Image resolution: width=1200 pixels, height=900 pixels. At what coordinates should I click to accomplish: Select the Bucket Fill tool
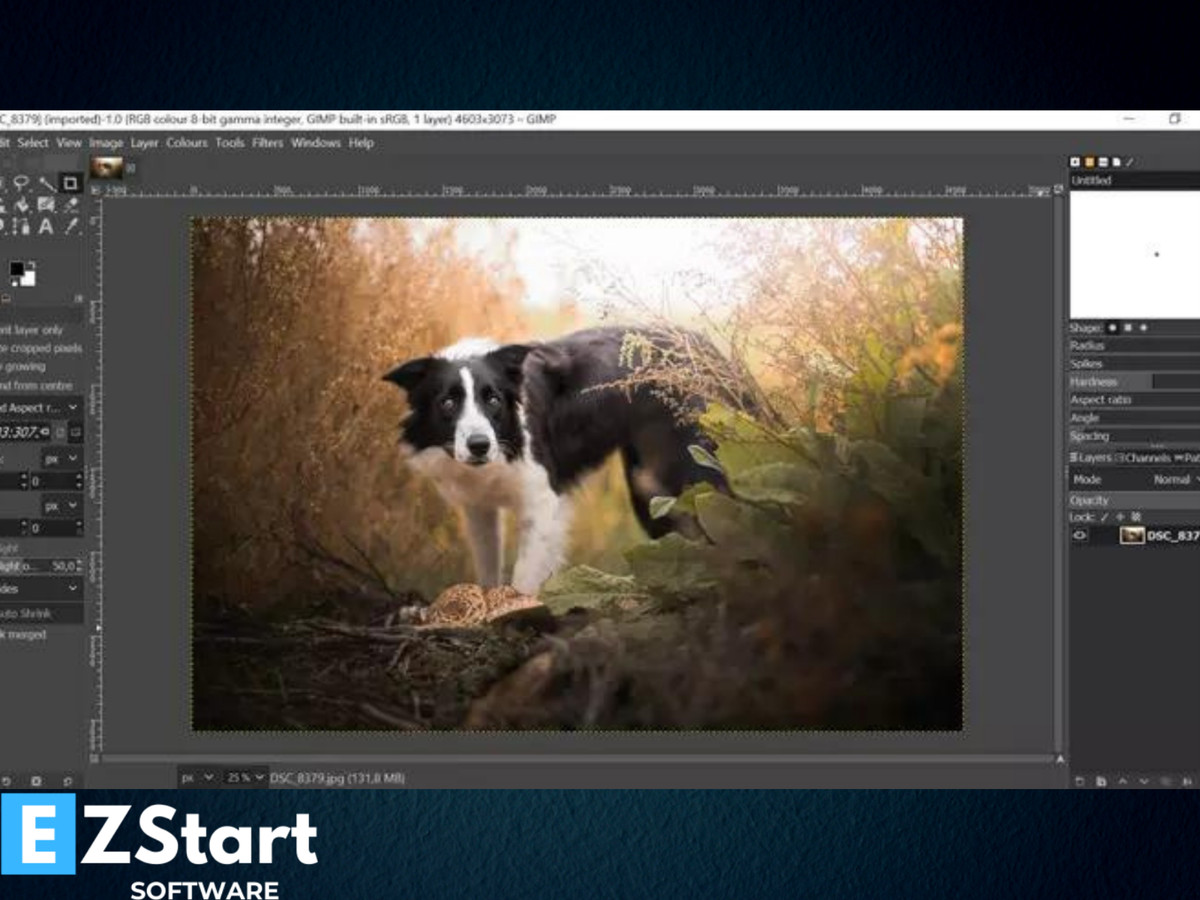pos(21,205)
